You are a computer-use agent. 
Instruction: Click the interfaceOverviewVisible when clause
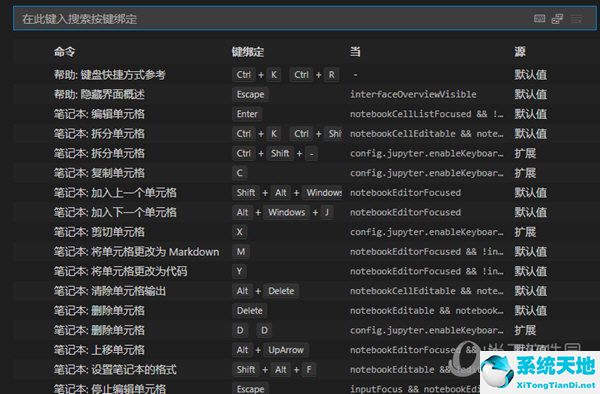[413, 94]
